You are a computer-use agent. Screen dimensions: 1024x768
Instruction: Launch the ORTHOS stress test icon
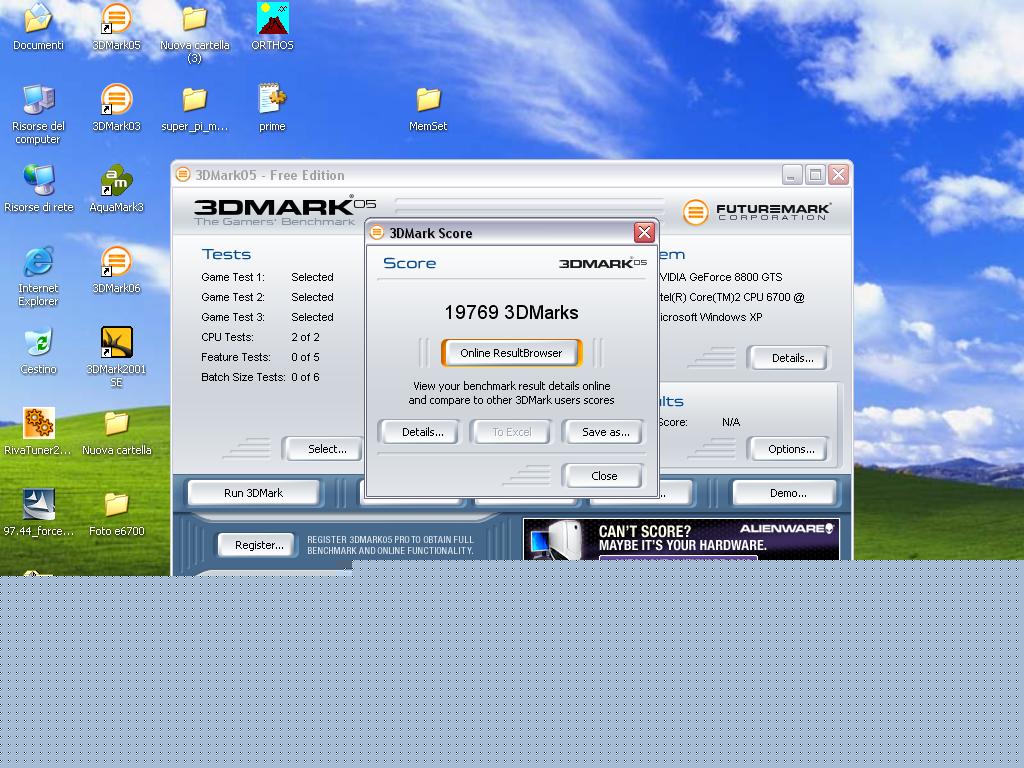click(272, 26)
